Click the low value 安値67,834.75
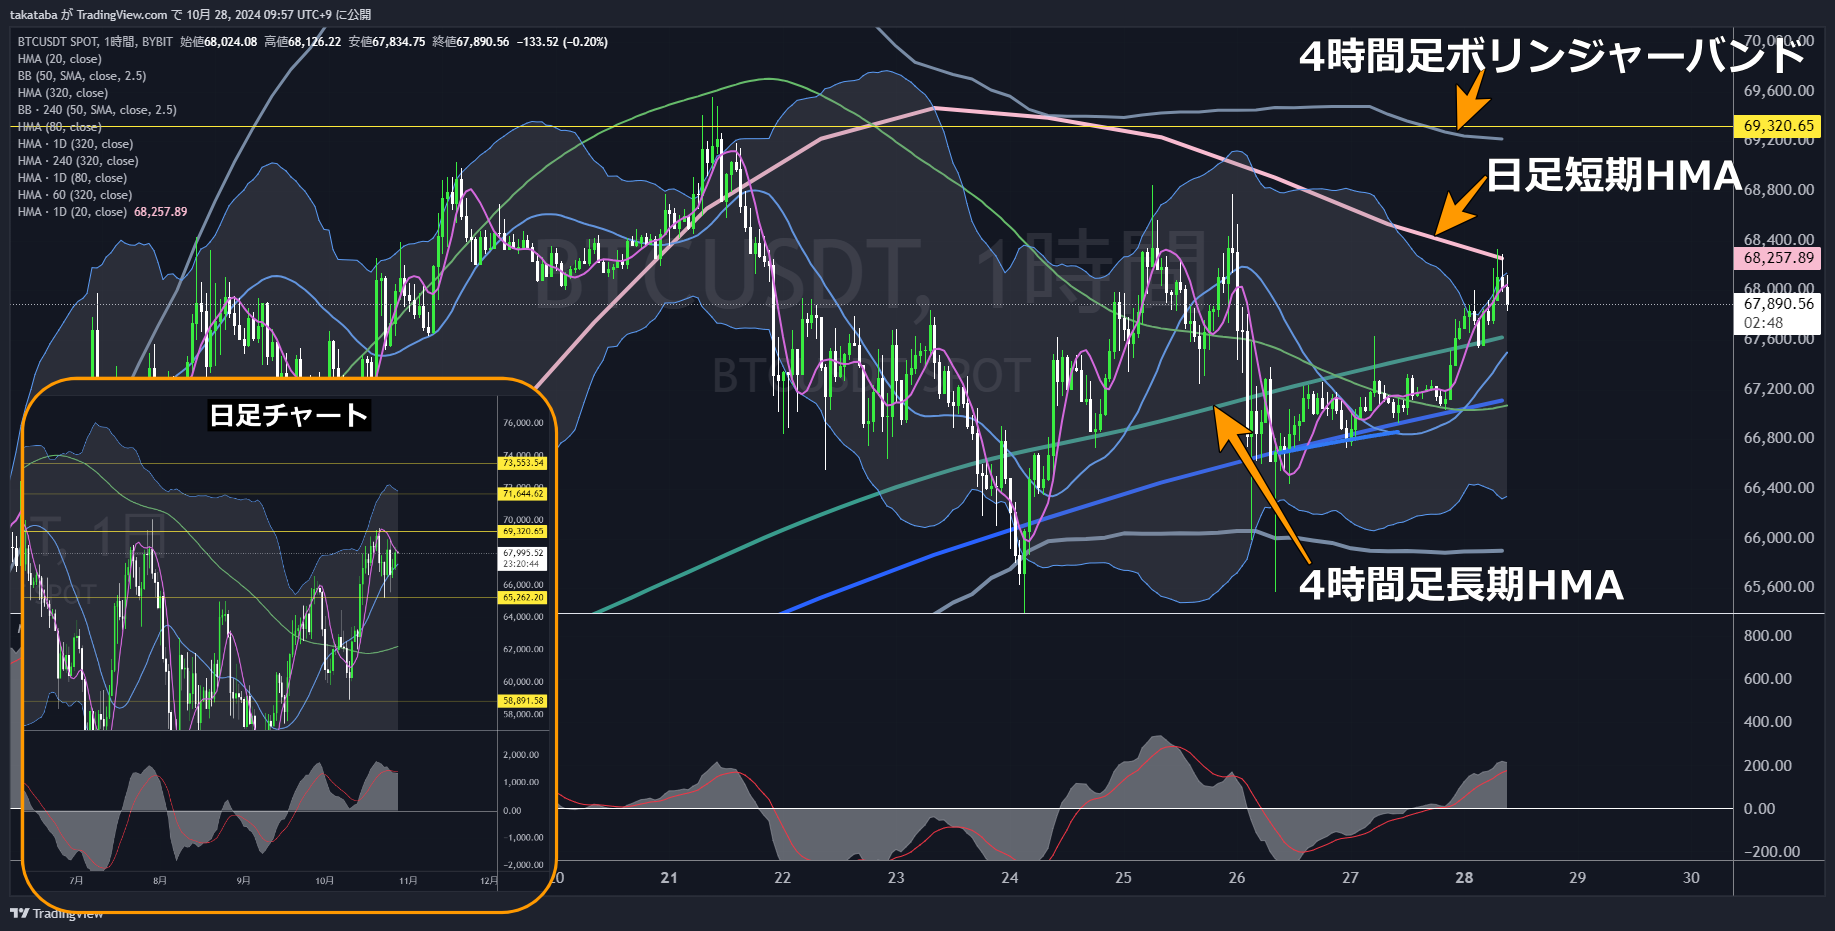Image resolution: width=1835 pixels, height=931 pixels. pyautogui.click(x=386, y=42)
